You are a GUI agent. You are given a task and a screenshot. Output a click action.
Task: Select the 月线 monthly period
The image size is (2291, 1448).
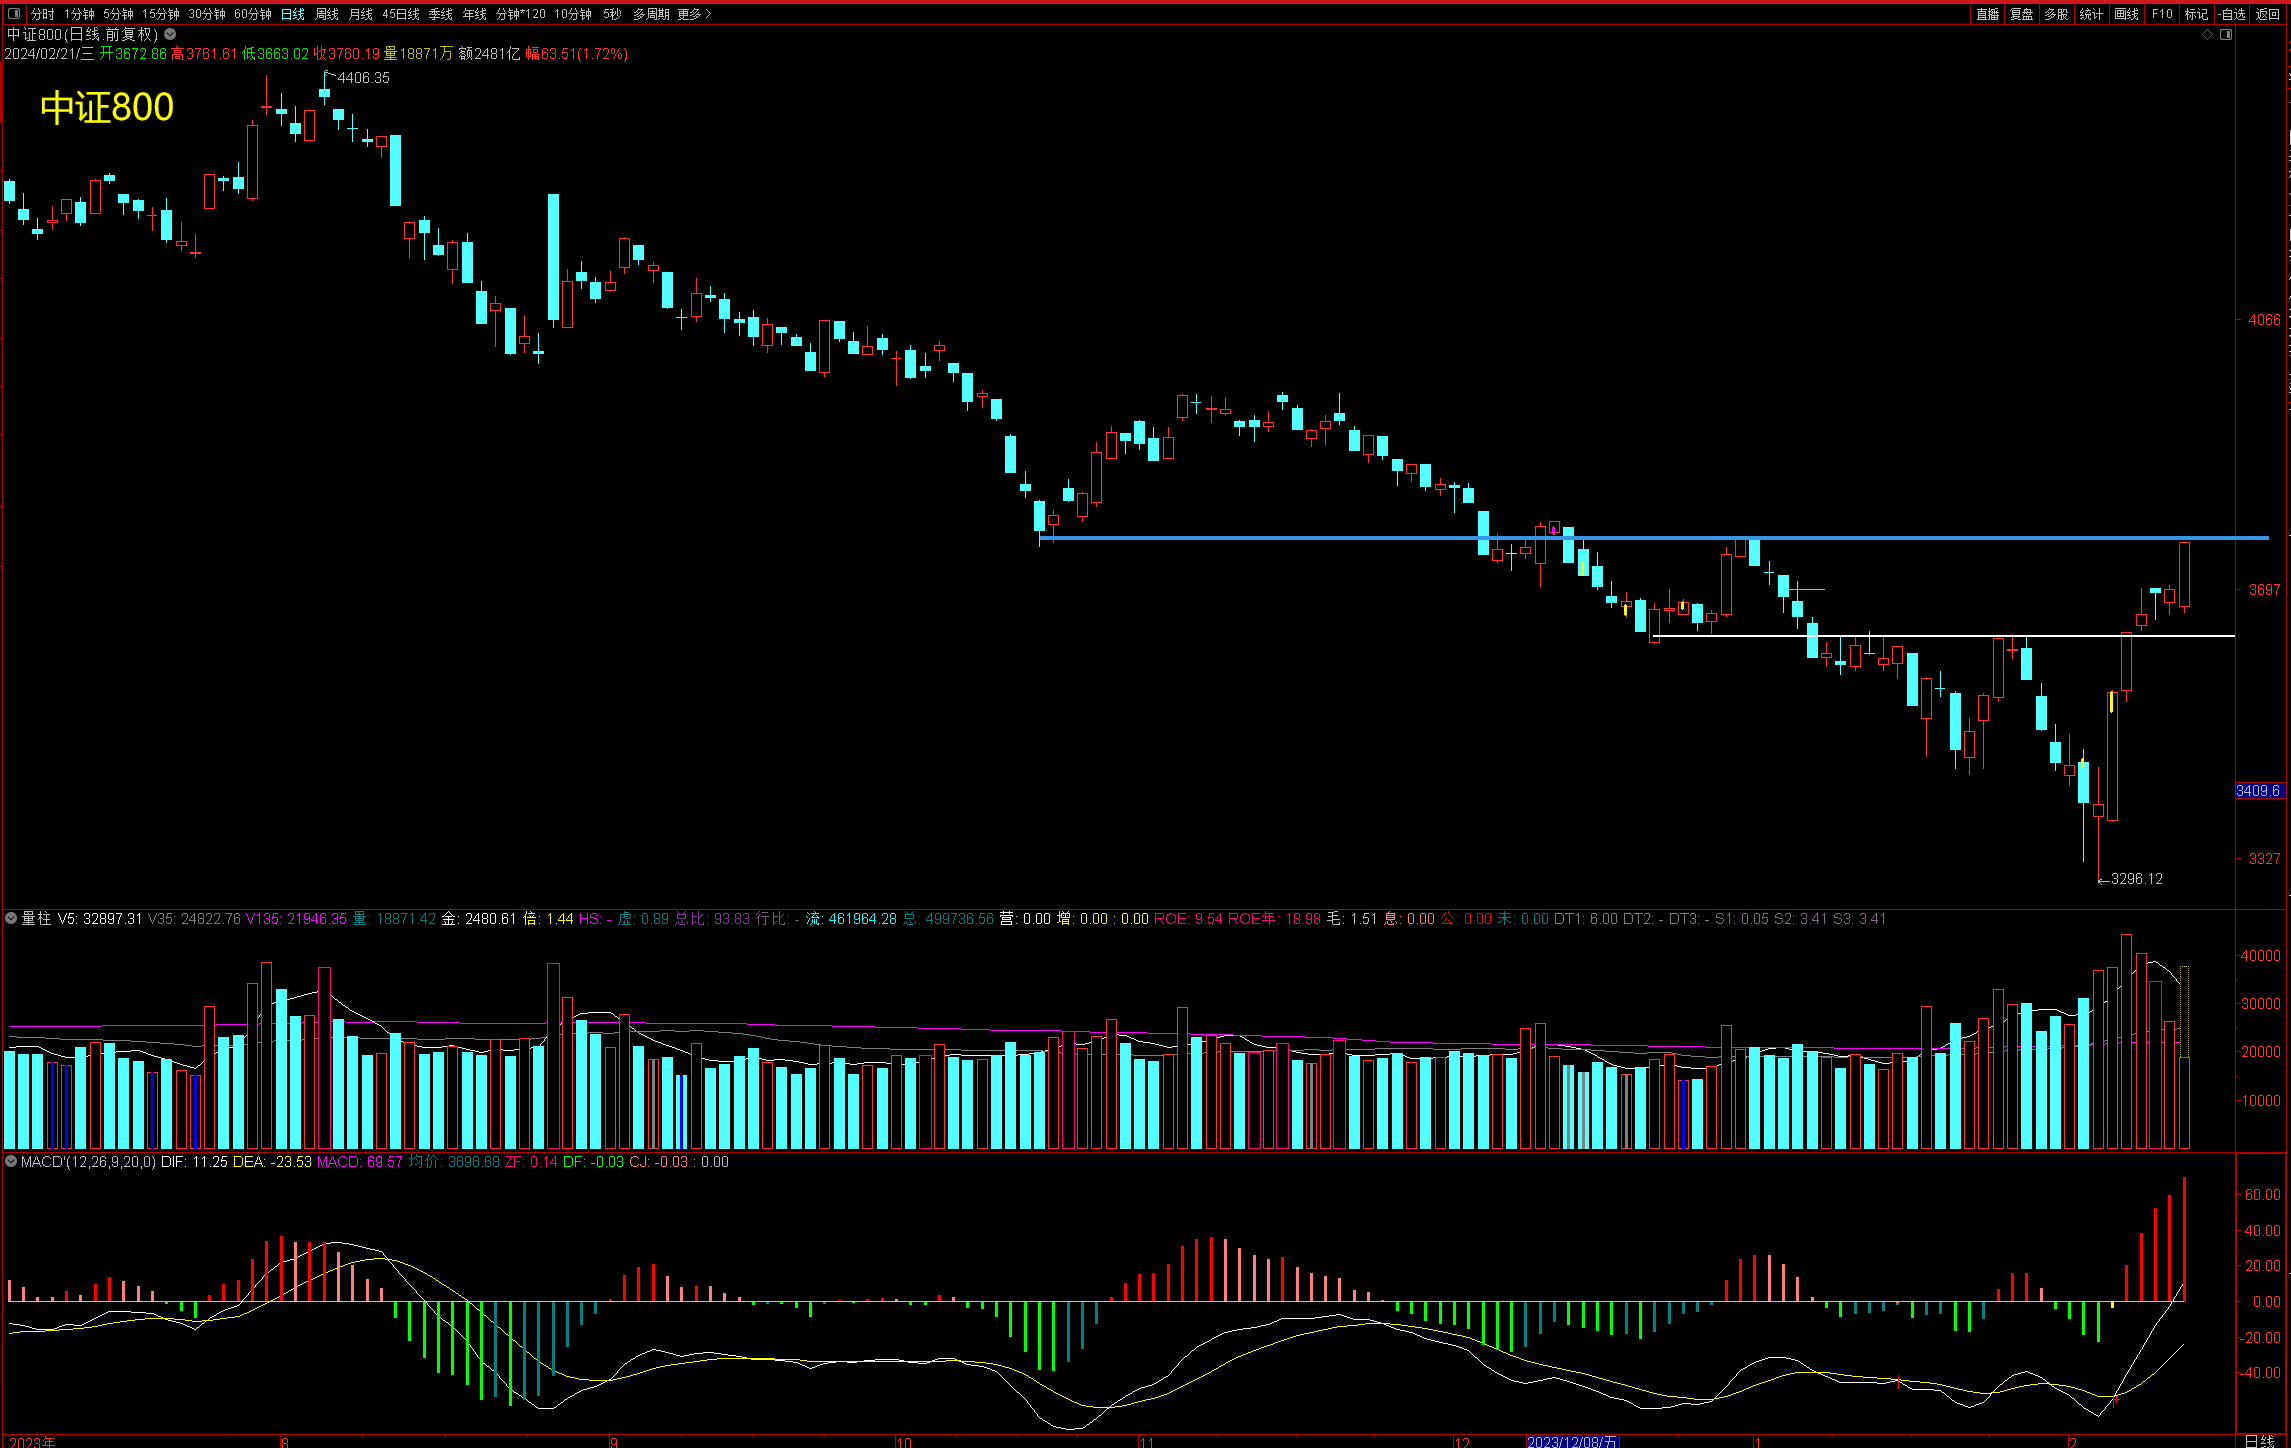click(360, 14)
